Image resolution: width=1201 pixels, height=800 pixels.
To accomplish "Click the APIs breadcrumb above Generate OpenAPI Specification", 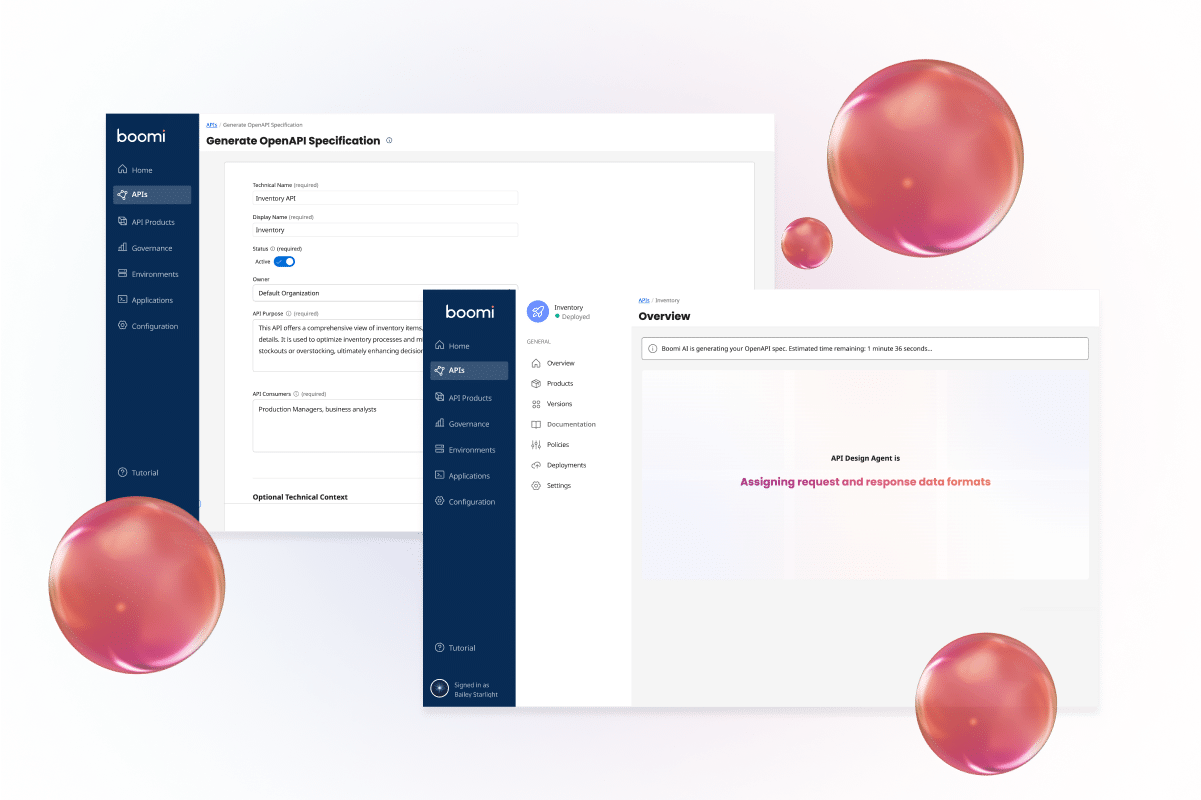I will (211, 125).
